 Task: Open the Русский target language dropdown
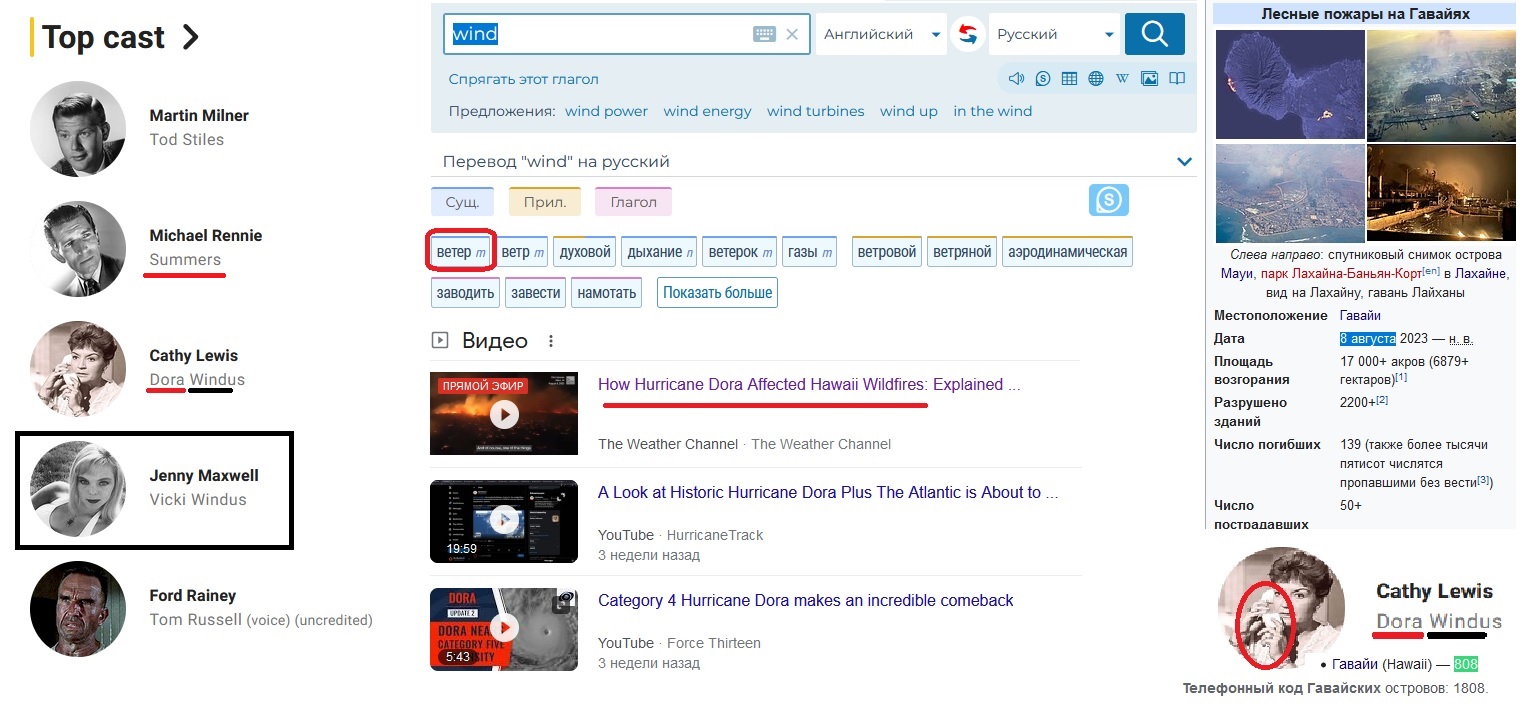pyautogui.click(x=1055, y=34)
